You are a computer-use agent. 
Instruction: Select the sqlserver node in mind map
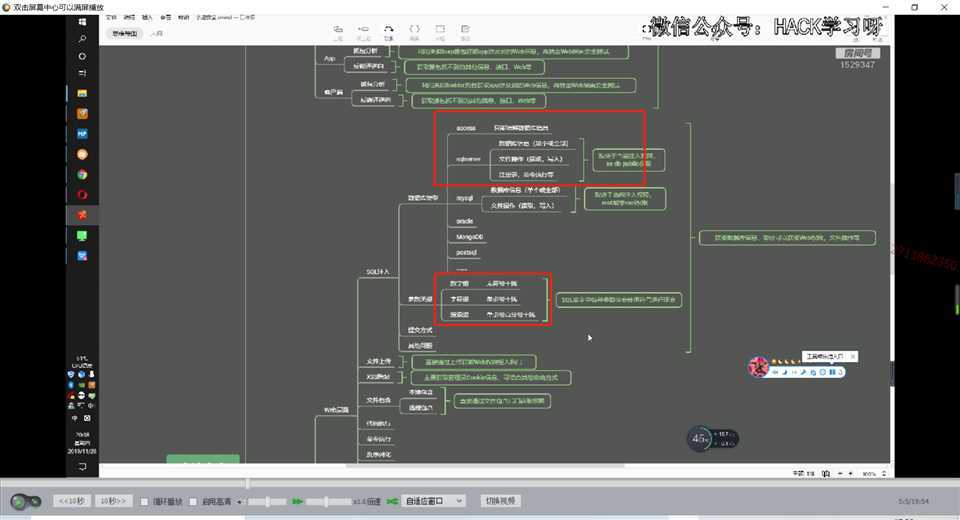pyautogui.click(x=468, y=159)
